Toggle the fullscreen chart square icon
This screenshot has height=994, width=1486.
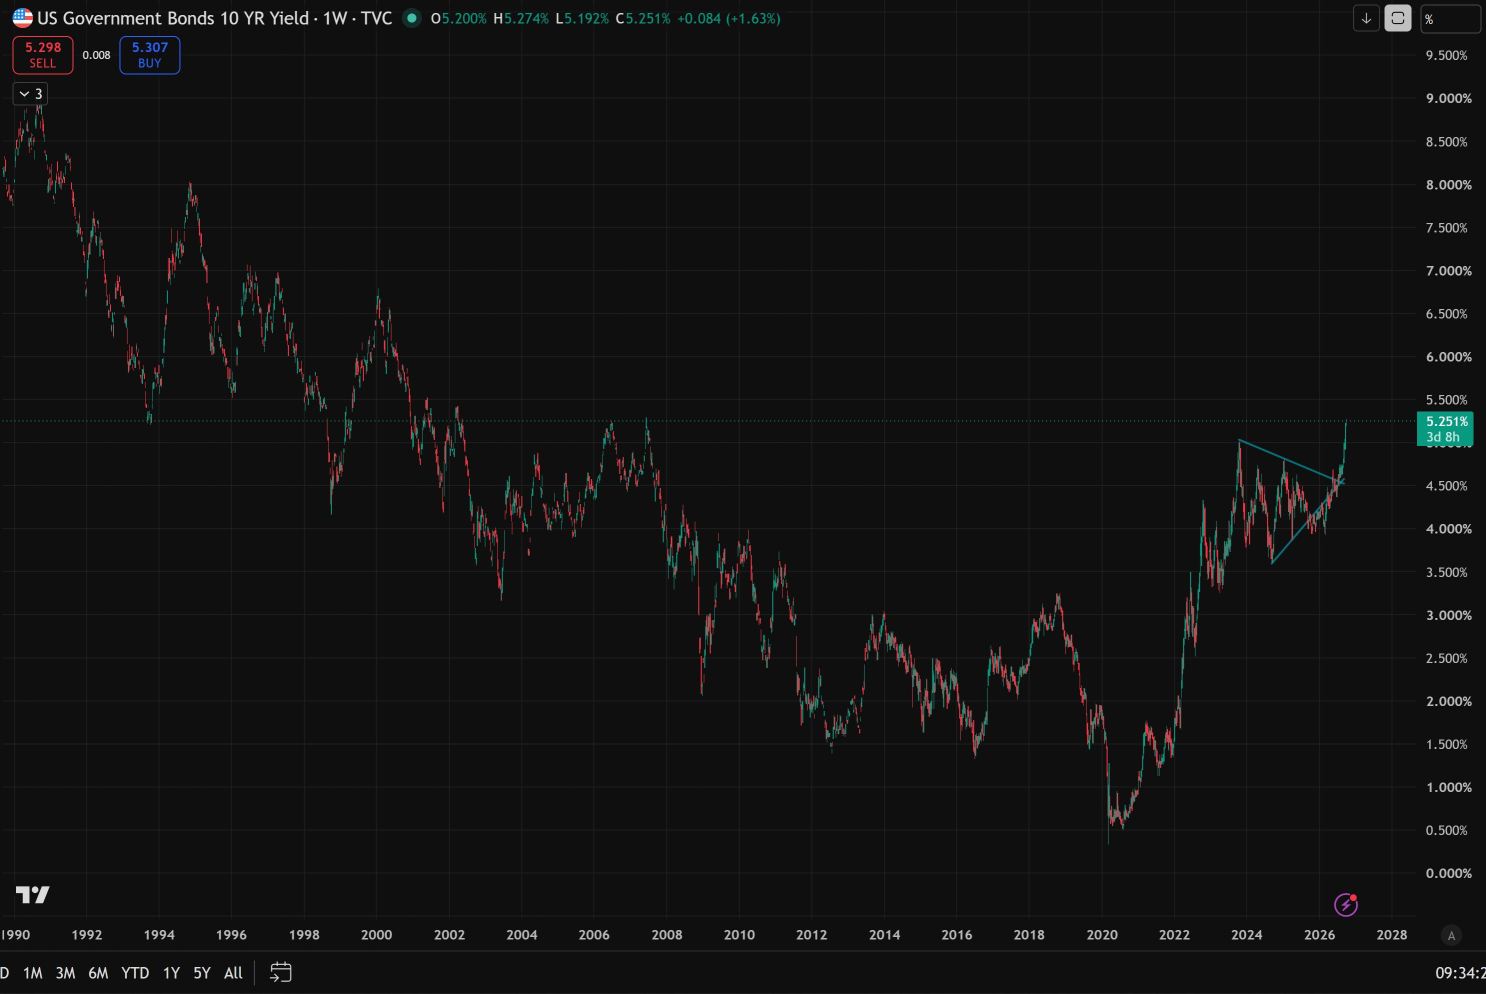(x=1398, y=18)
